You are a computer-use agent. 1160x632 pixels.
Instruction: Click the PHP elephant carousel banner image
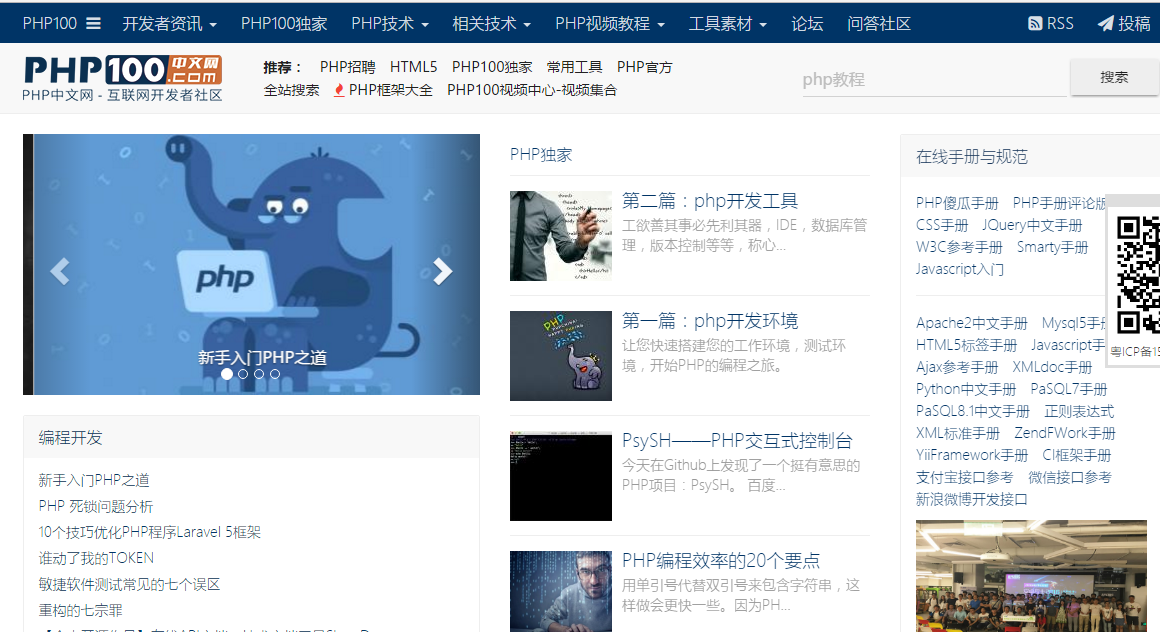(x=252, y=264)
